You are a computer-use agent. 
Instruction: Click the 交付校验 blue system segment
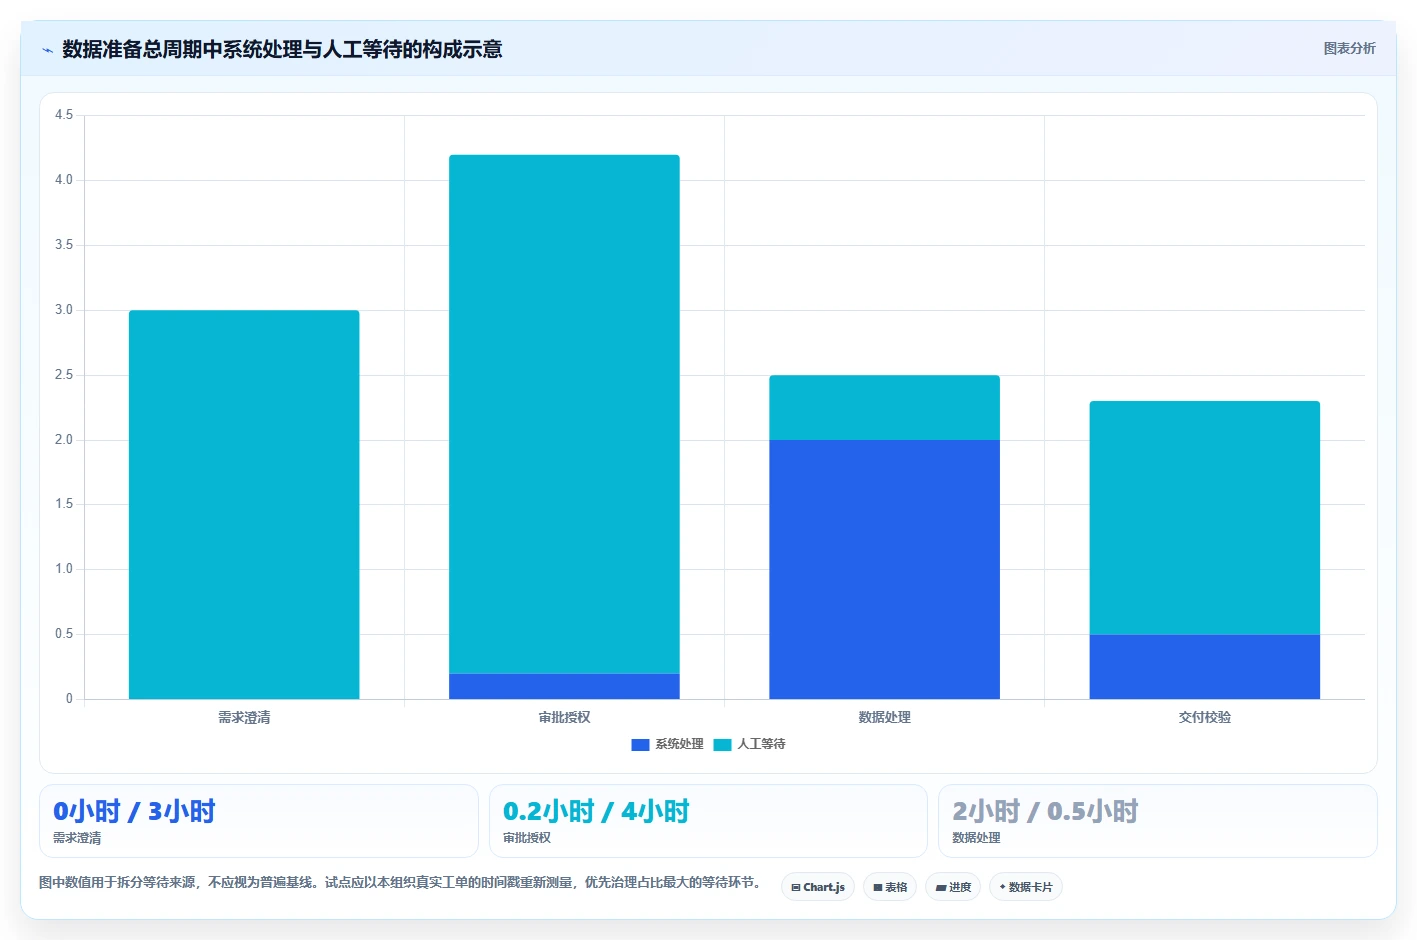tap(1204, 667)
